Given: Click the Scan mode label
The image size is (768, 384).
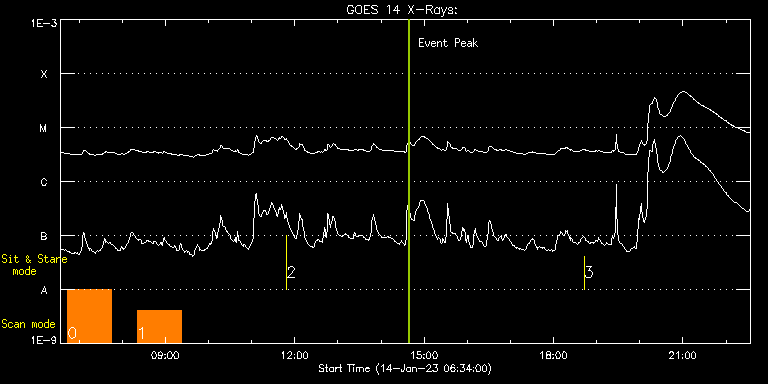Looking at the screenshot, I should click(28, 324).
